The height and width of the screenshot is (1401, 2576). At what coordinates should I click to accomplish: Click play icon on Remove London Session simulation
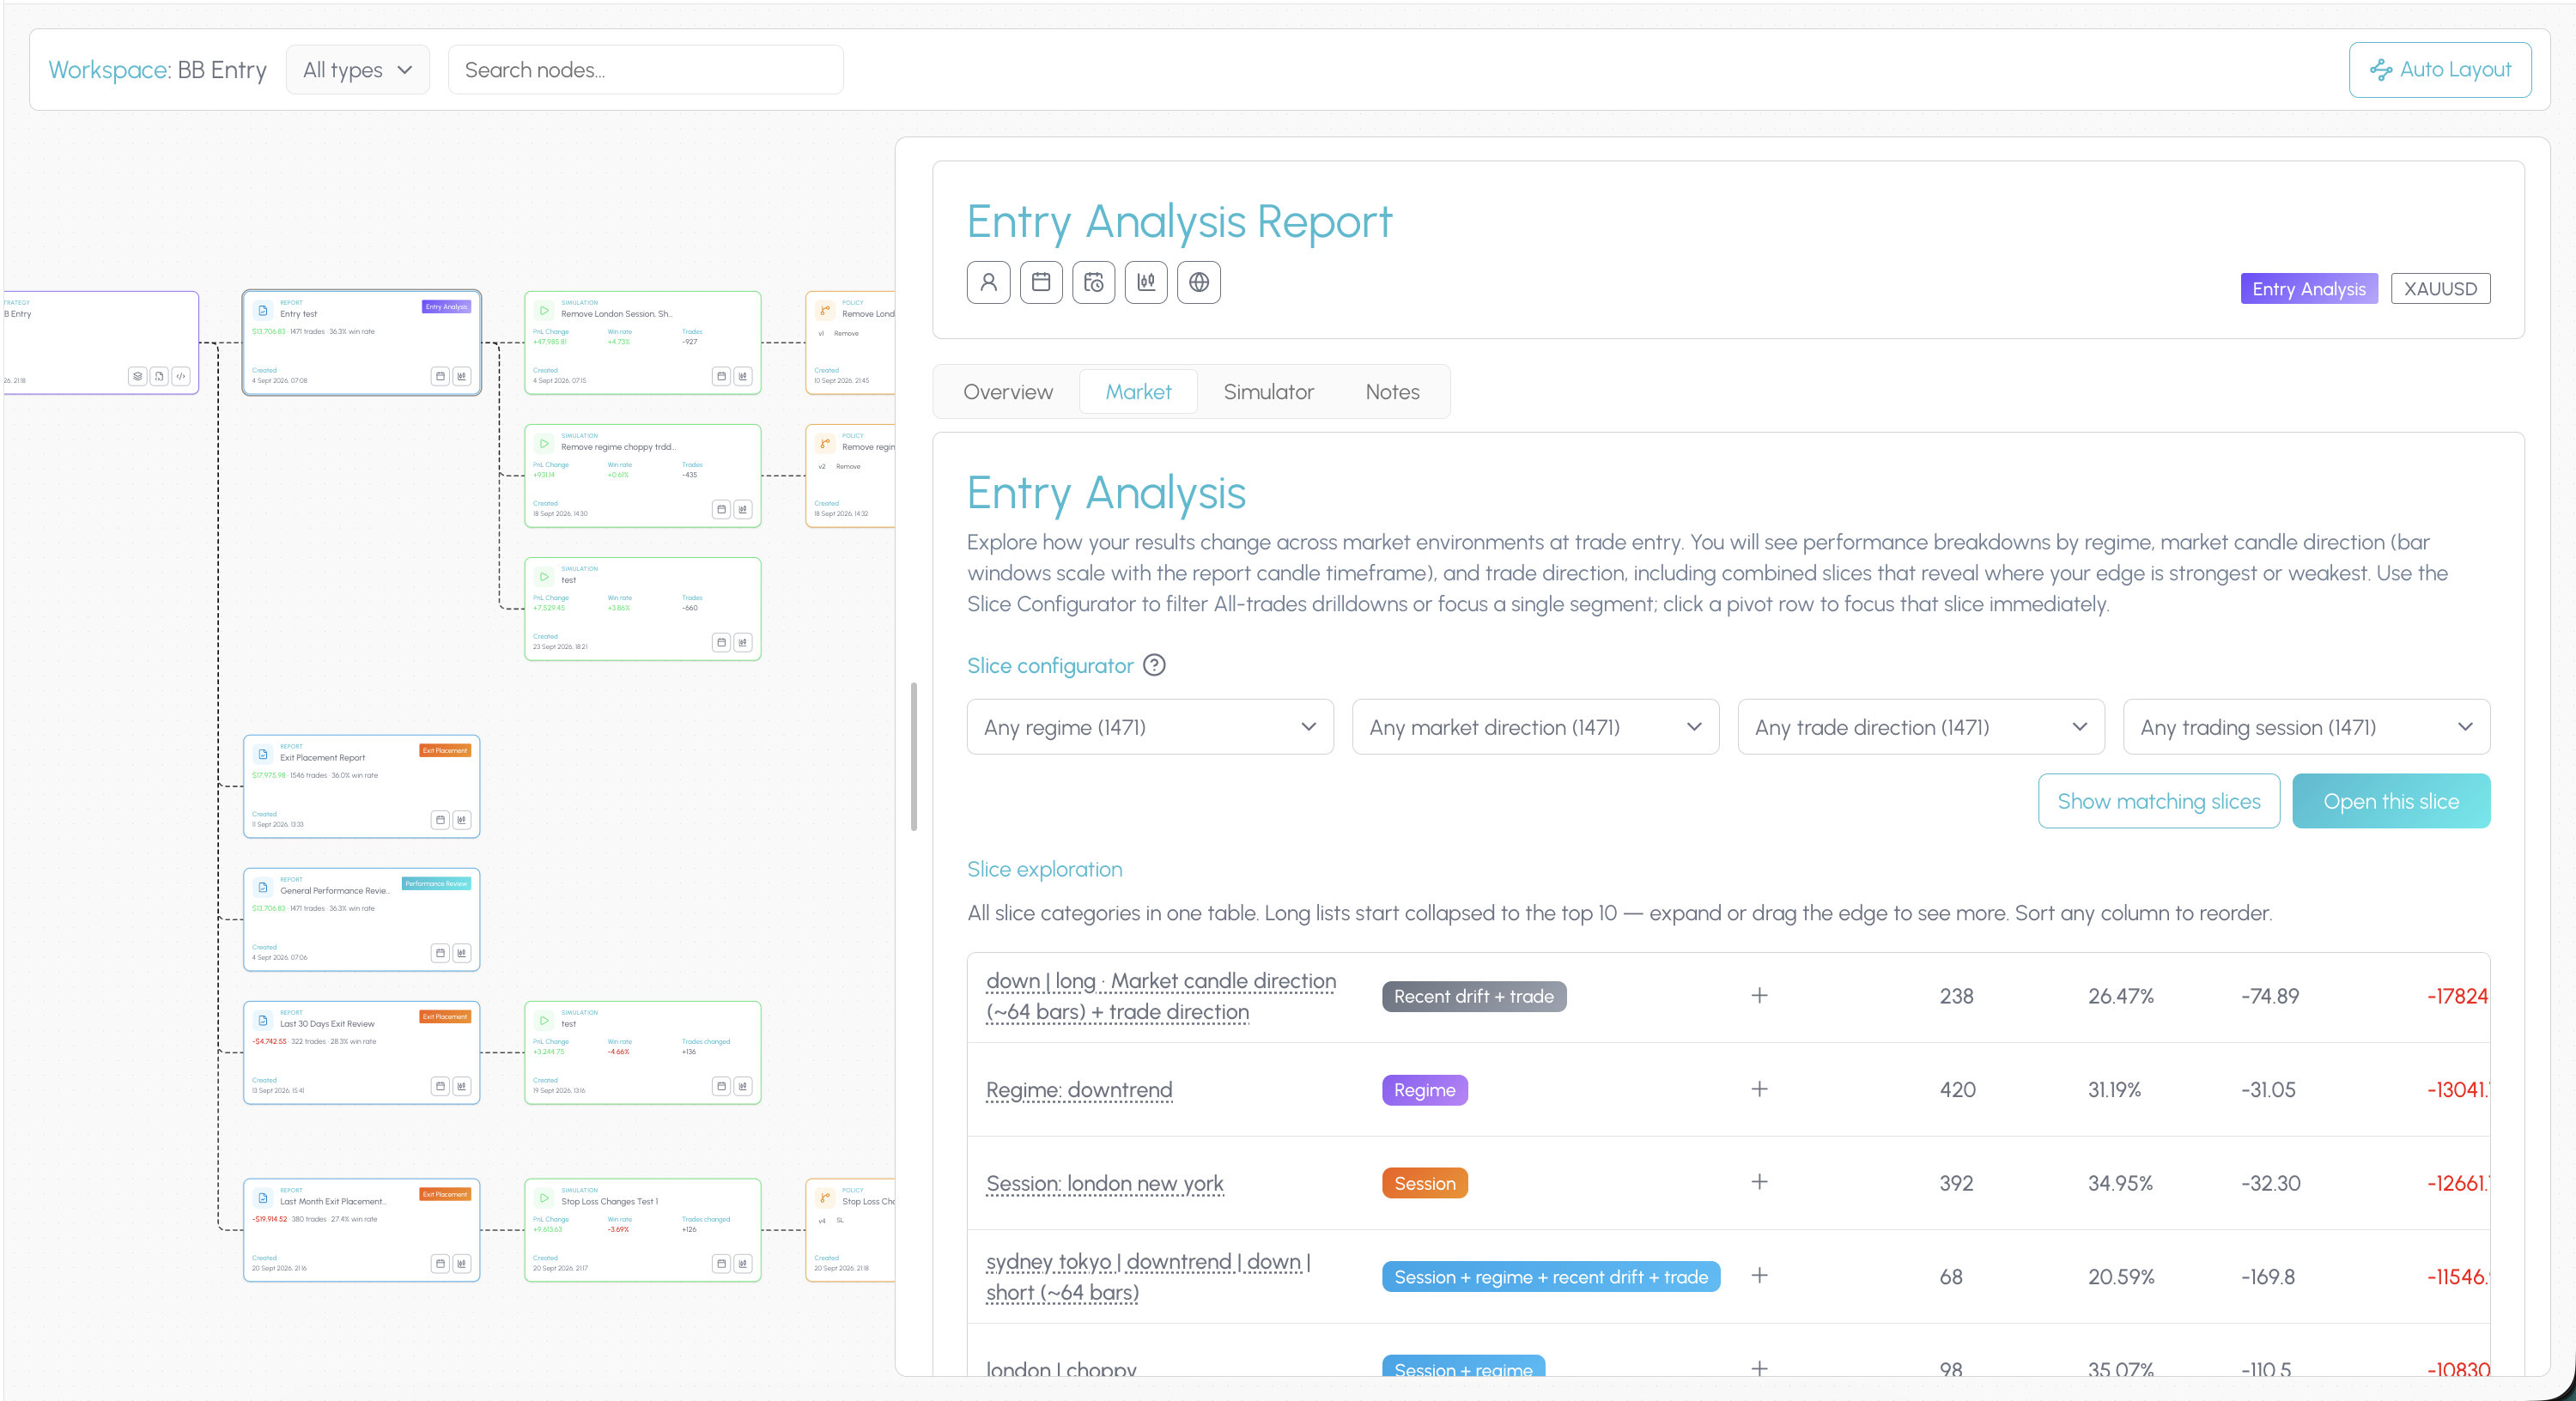[544, 310]
